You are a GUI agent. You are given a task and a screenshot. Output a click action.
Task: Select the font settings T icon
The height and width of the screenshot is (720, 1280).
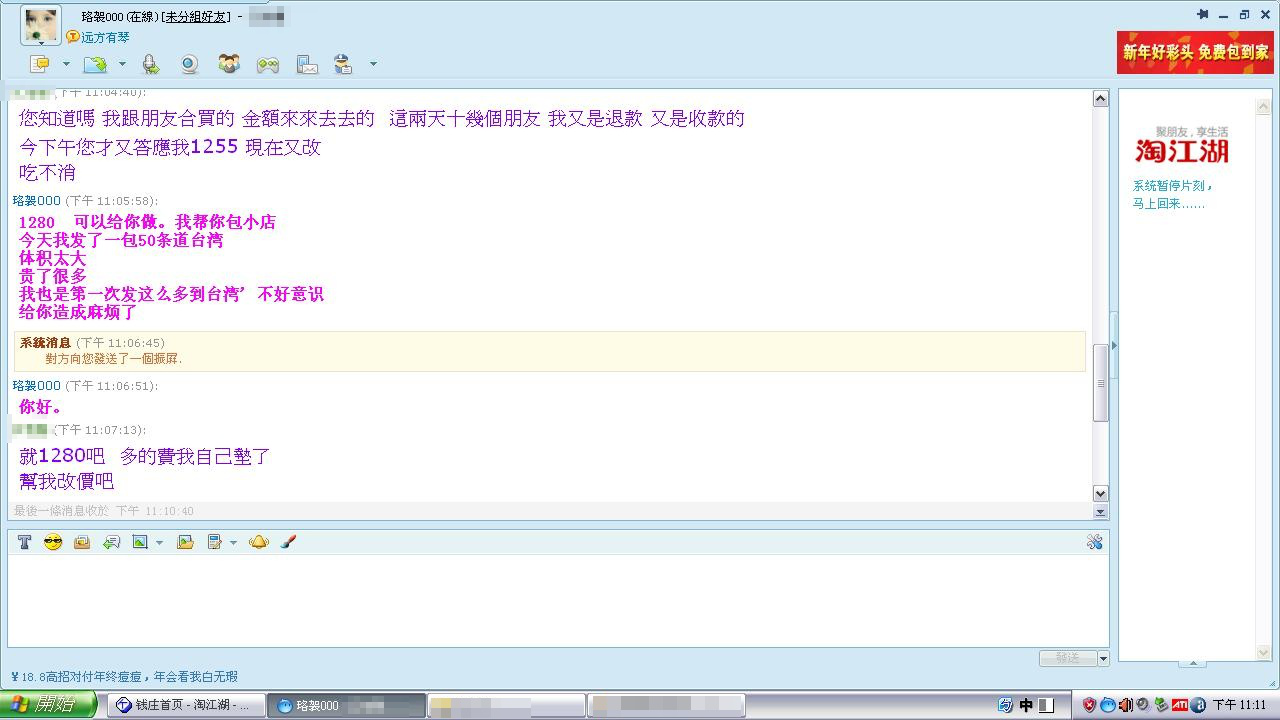24,542
